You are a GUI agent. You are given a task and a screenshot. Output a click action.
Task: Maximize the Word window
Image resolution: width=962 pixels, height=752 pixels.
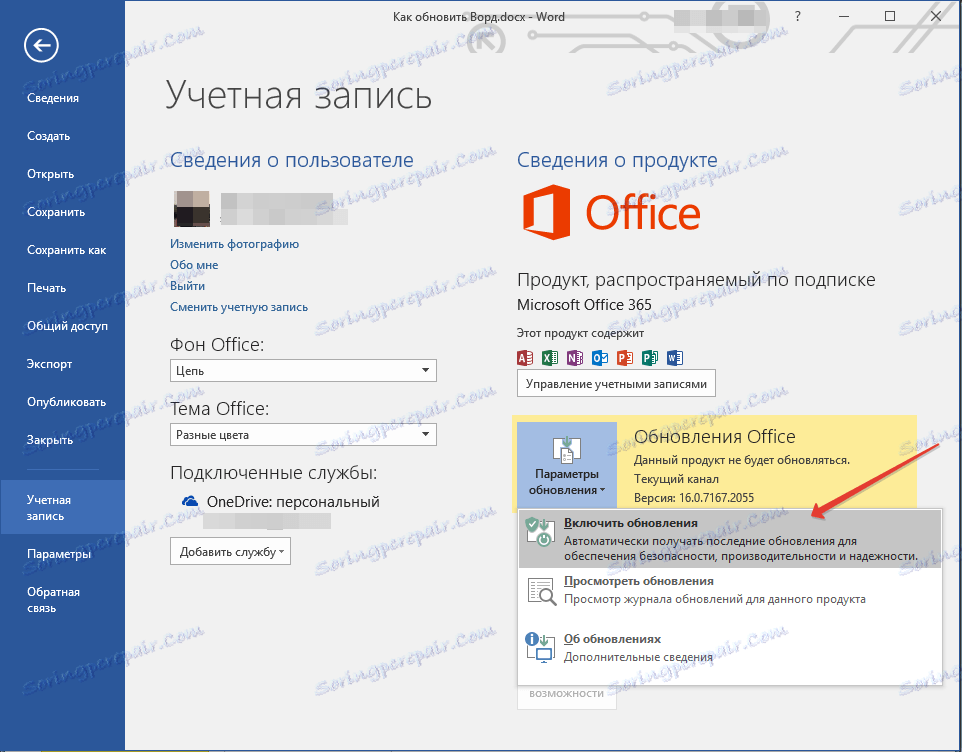click(x=890, y=17)
